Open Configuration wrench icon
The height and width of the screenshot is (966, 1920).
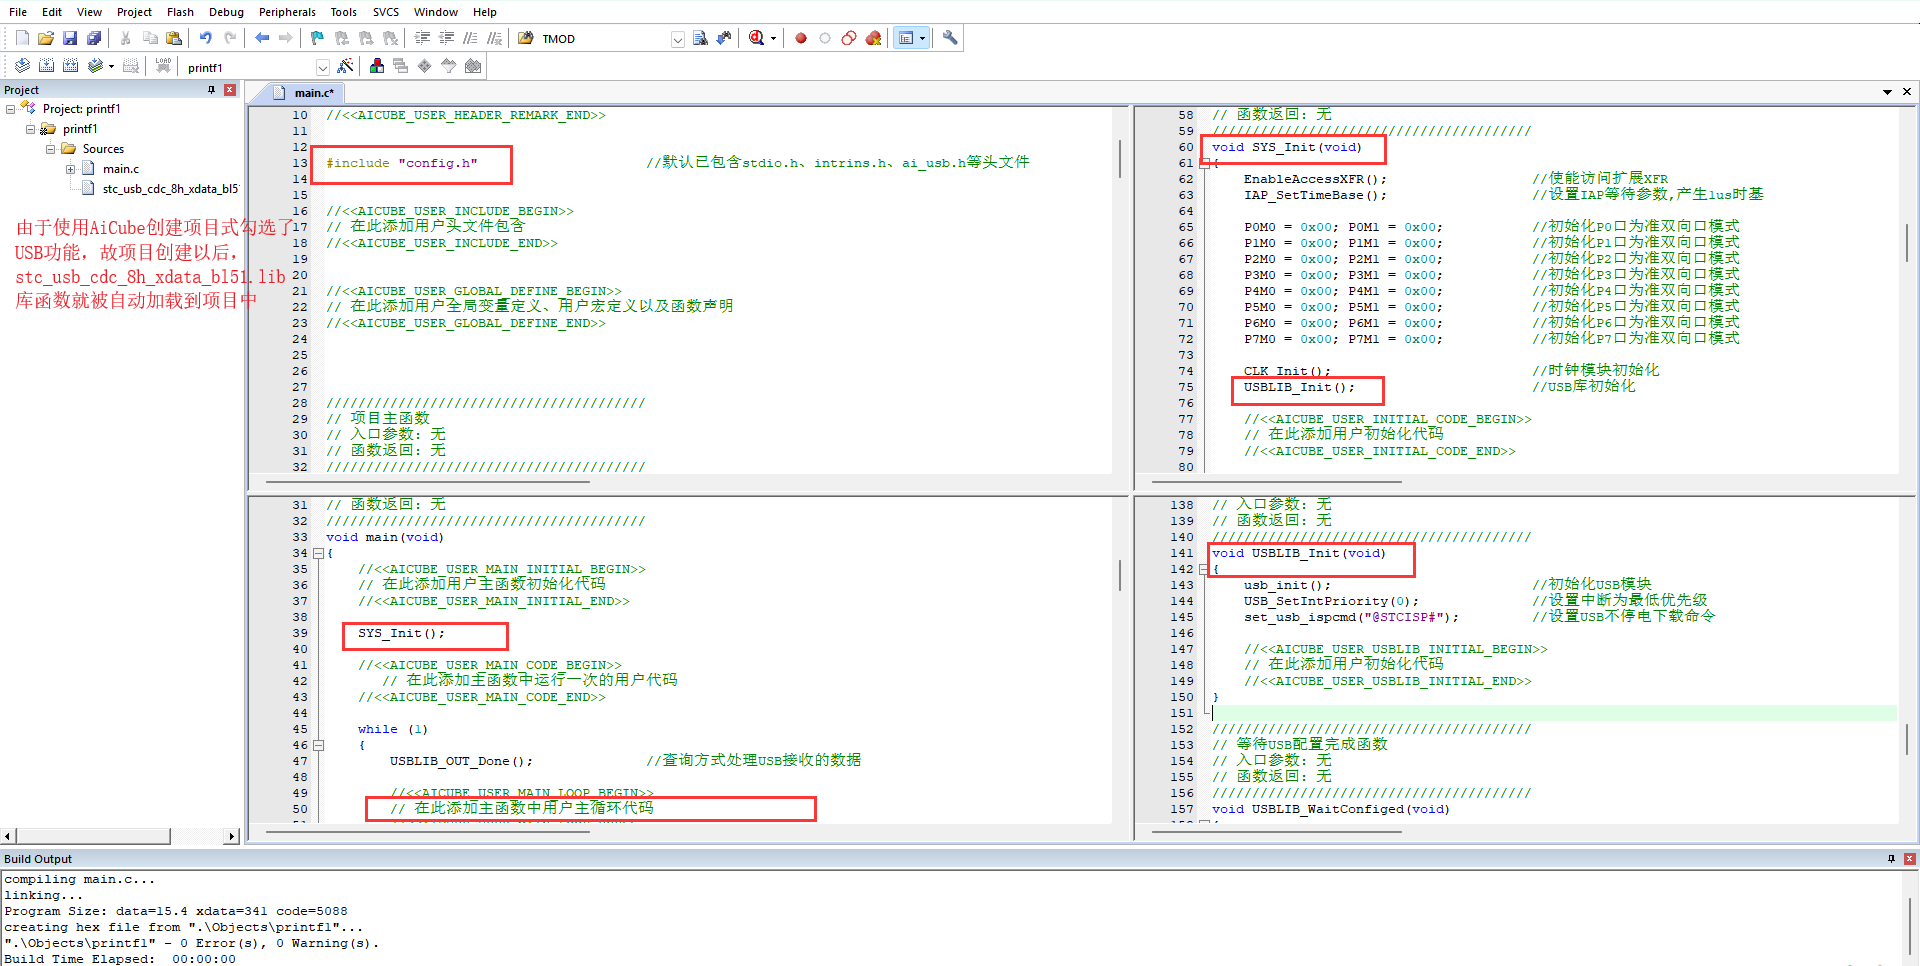pos(950,38)
